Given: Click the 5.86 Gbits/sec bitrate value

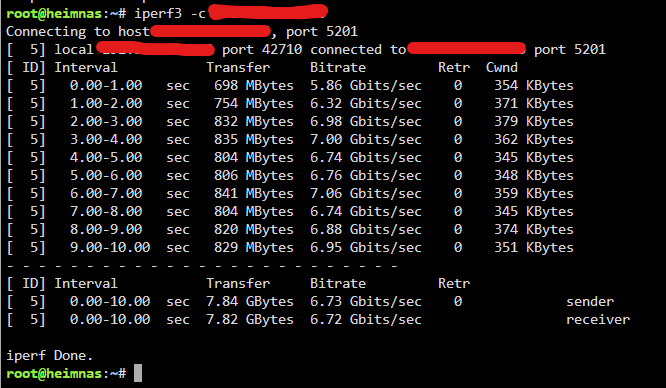Looking at the screenshot, I should coord(366,85).
